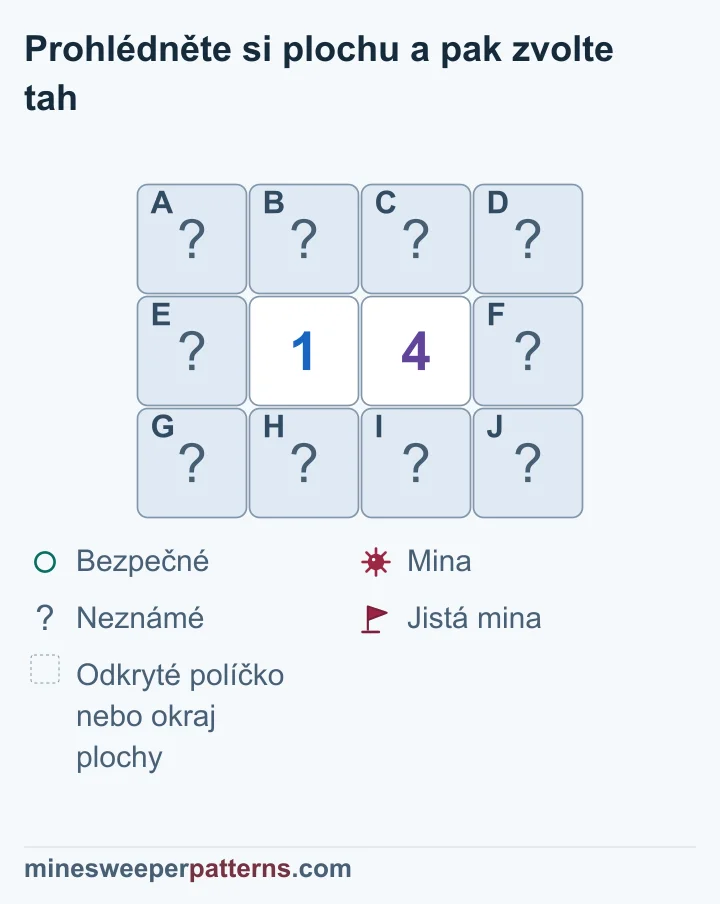Click cell E left of the 1

click(192, 351)
